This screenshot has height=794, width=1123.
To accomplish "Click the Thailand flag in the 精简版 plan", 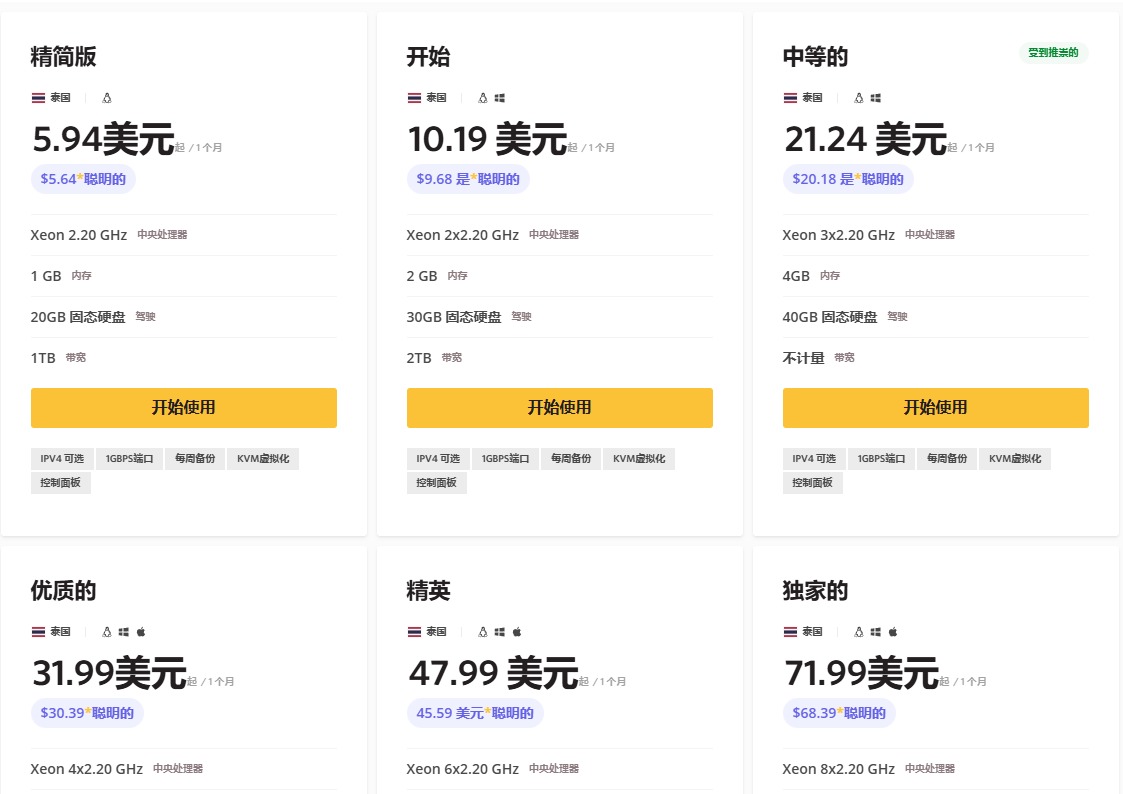I will click(38, 98).
